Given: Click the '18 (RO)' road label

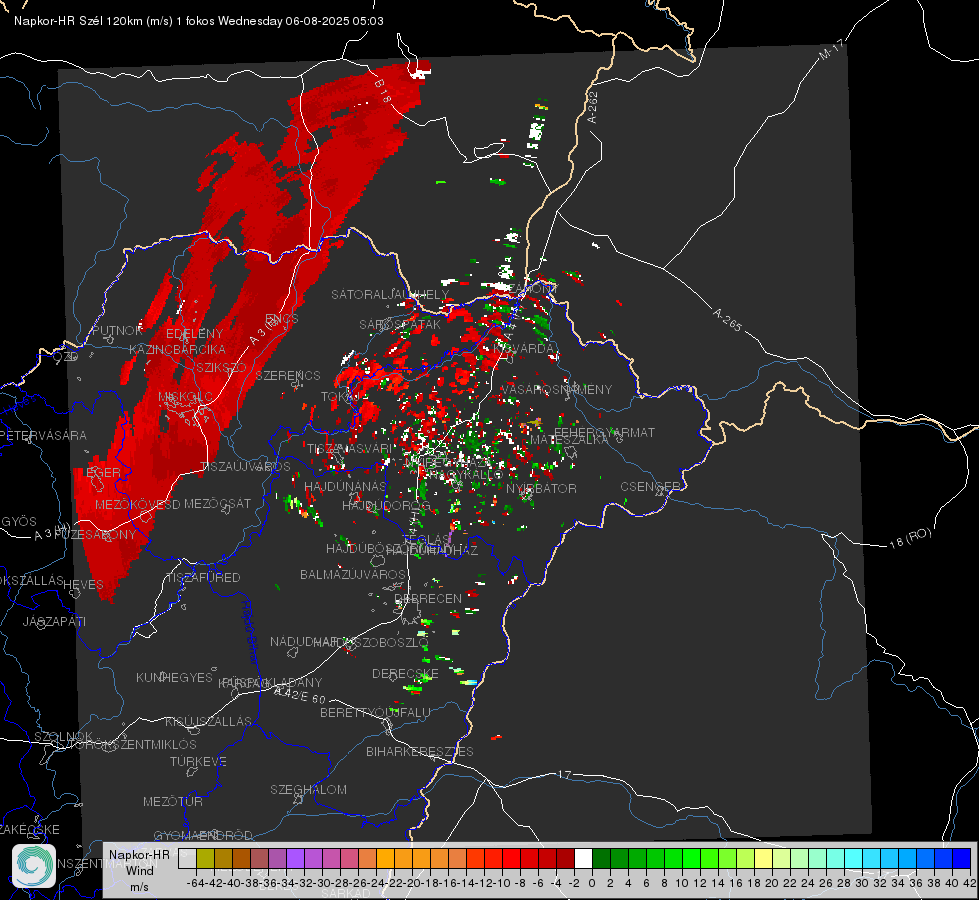Looking at the screenshot, I should pos(910,538).
